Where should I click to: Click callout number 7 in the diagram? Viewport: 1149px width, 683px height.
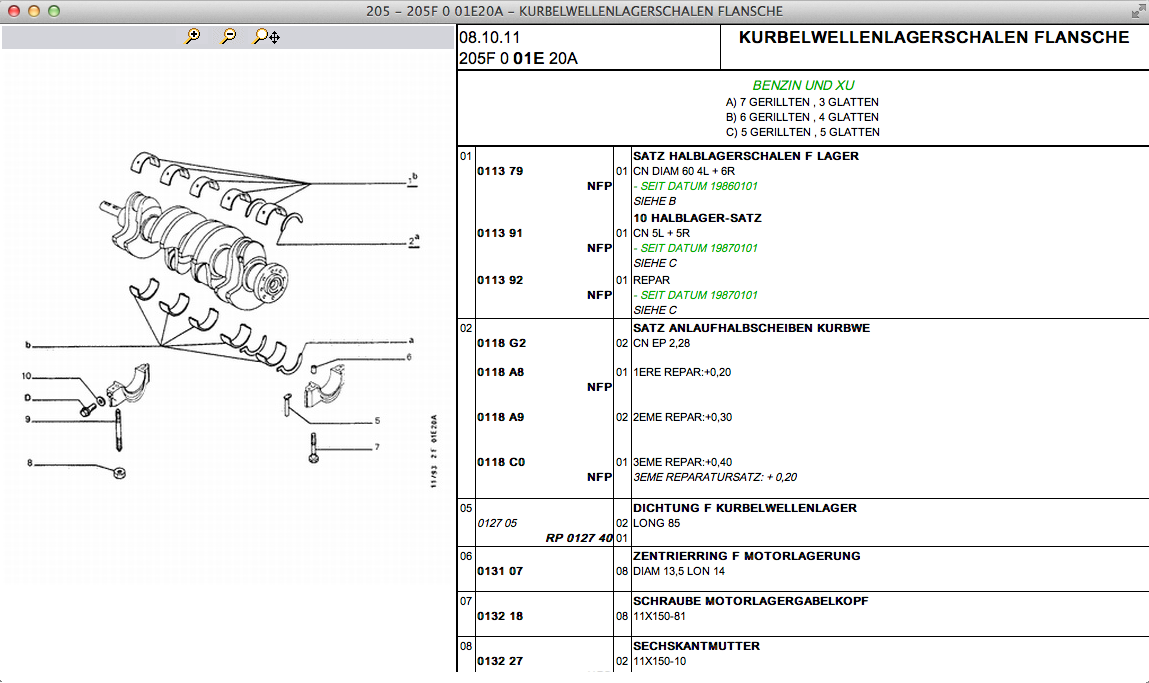[x=377, y=446]
